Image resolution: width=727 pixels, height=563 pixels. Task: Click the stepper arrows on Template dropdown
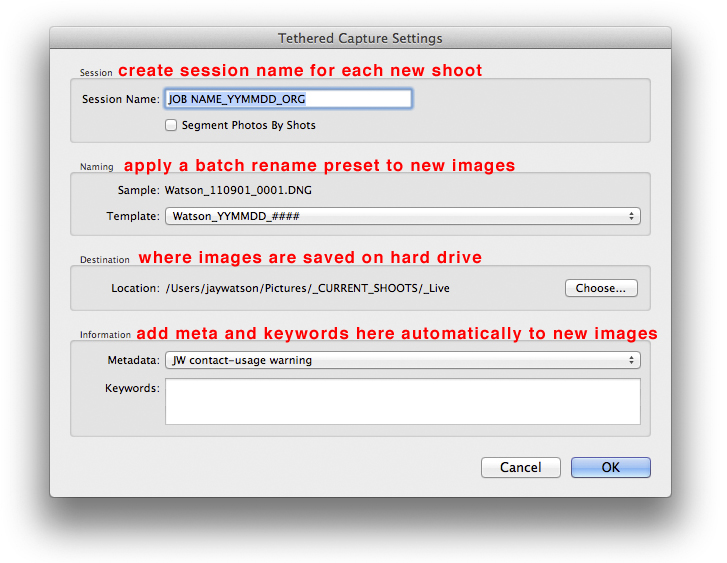click(x=631, y=216)
